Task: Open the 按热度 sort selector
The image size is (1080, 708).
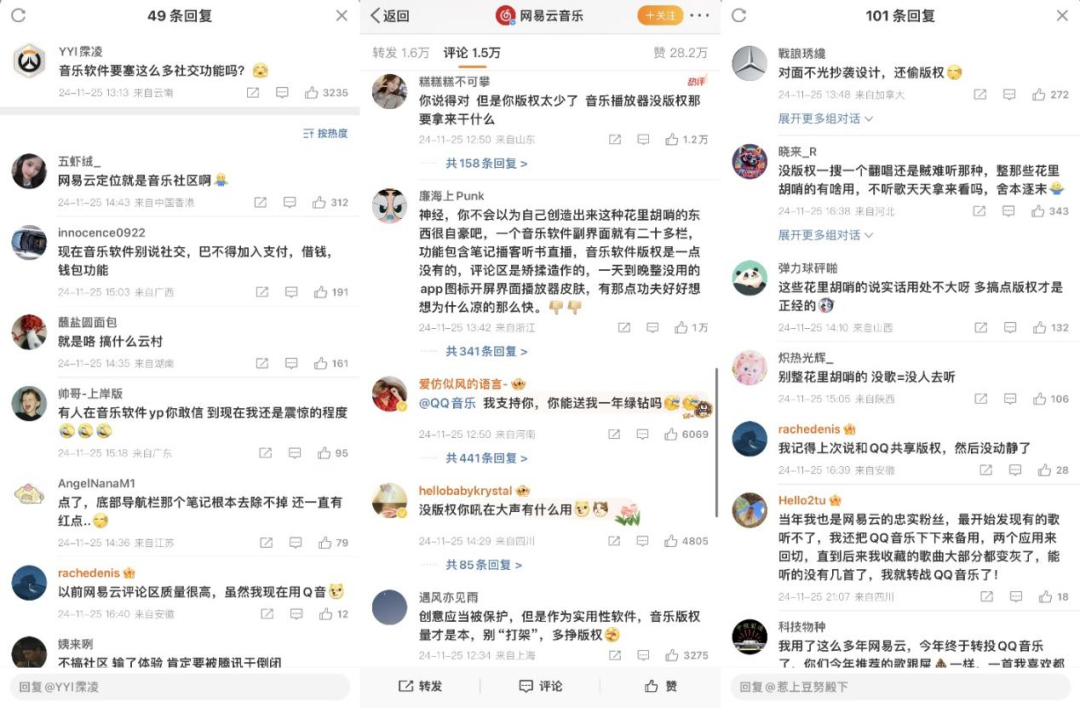Action: click(325, 133)
